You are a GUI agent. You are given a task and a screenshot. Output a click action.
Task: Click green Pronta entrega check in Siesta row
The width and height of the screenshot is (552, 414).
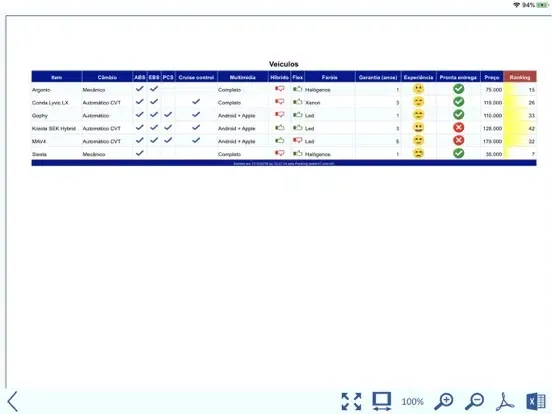click(458, 153)
